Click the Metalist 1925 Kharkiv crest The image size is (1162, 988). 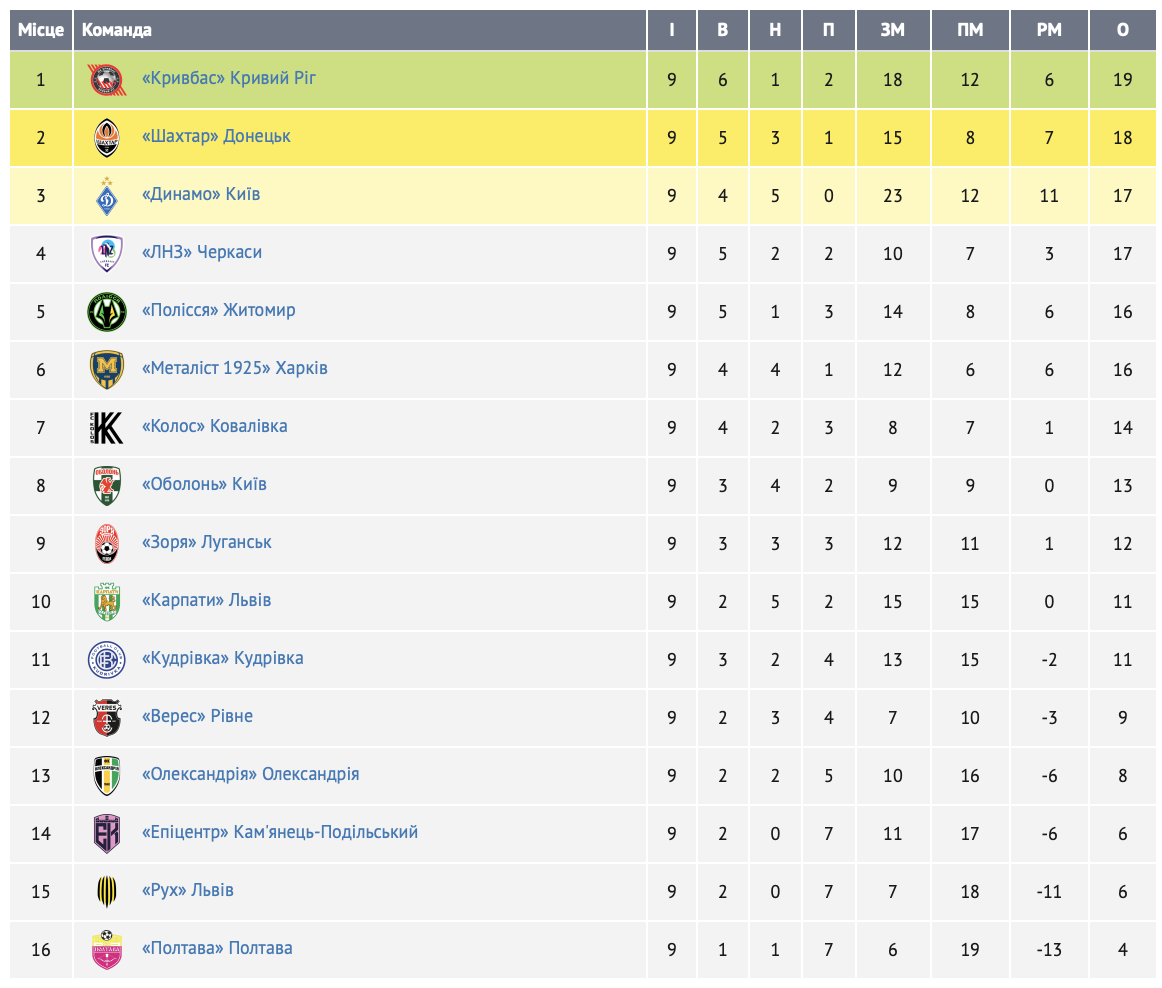[x=106, y=369]
